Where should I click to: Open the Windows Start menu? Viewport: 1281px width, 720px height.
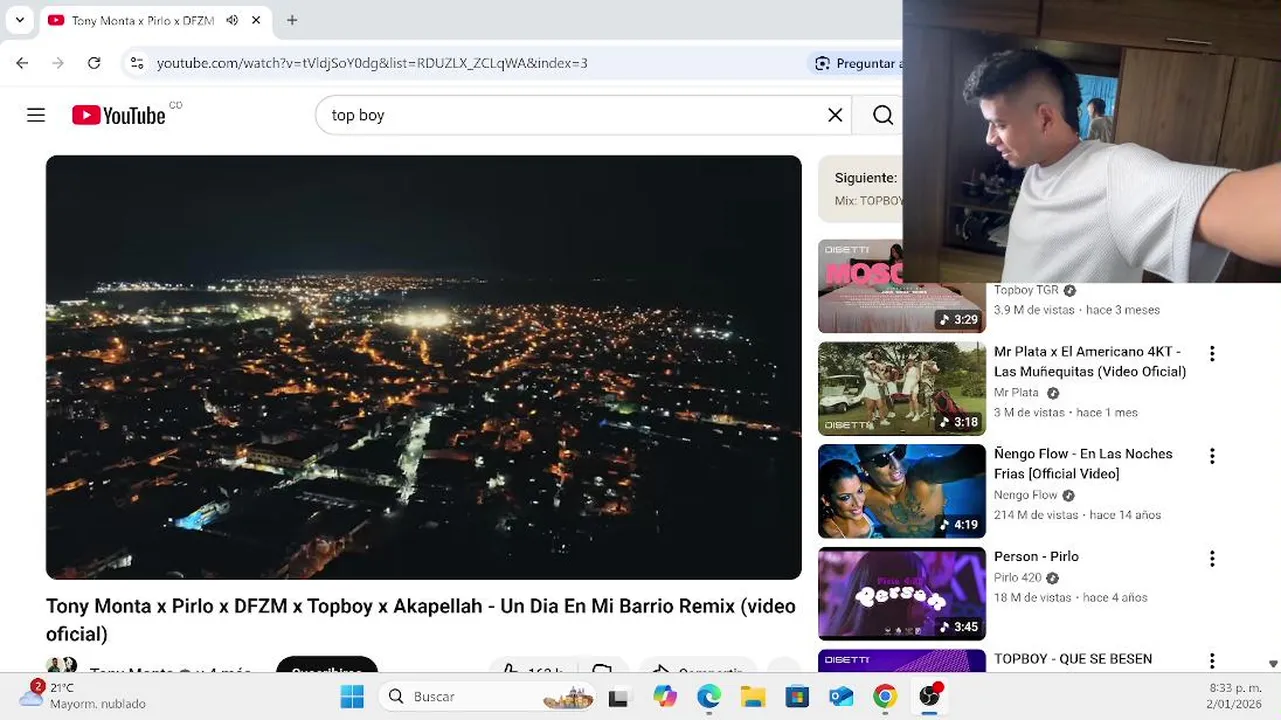point(352,697)
